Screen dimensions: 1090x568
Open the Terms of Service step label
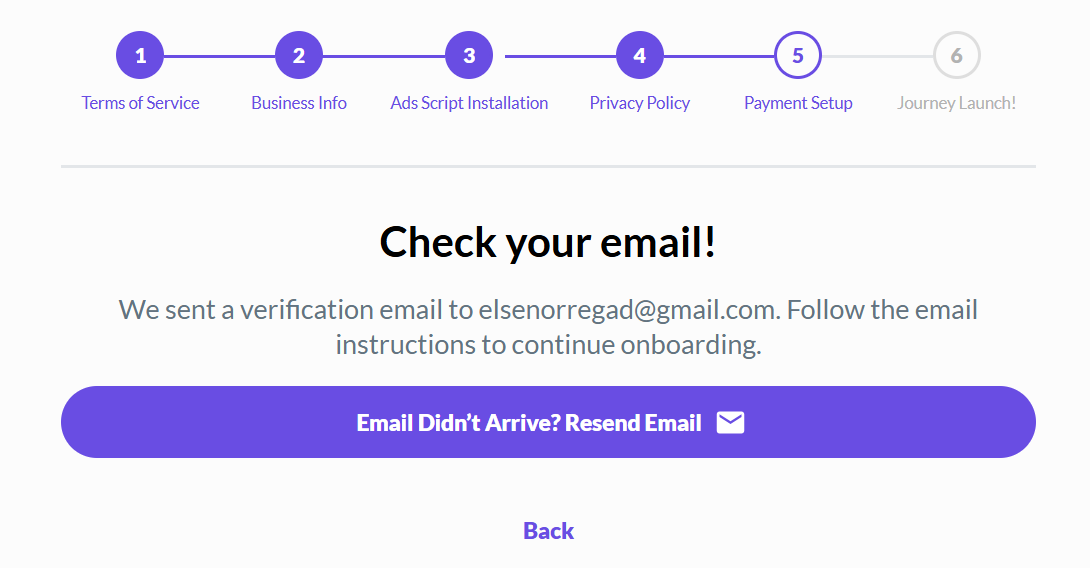pyautogui.click(x=140, y=103)
